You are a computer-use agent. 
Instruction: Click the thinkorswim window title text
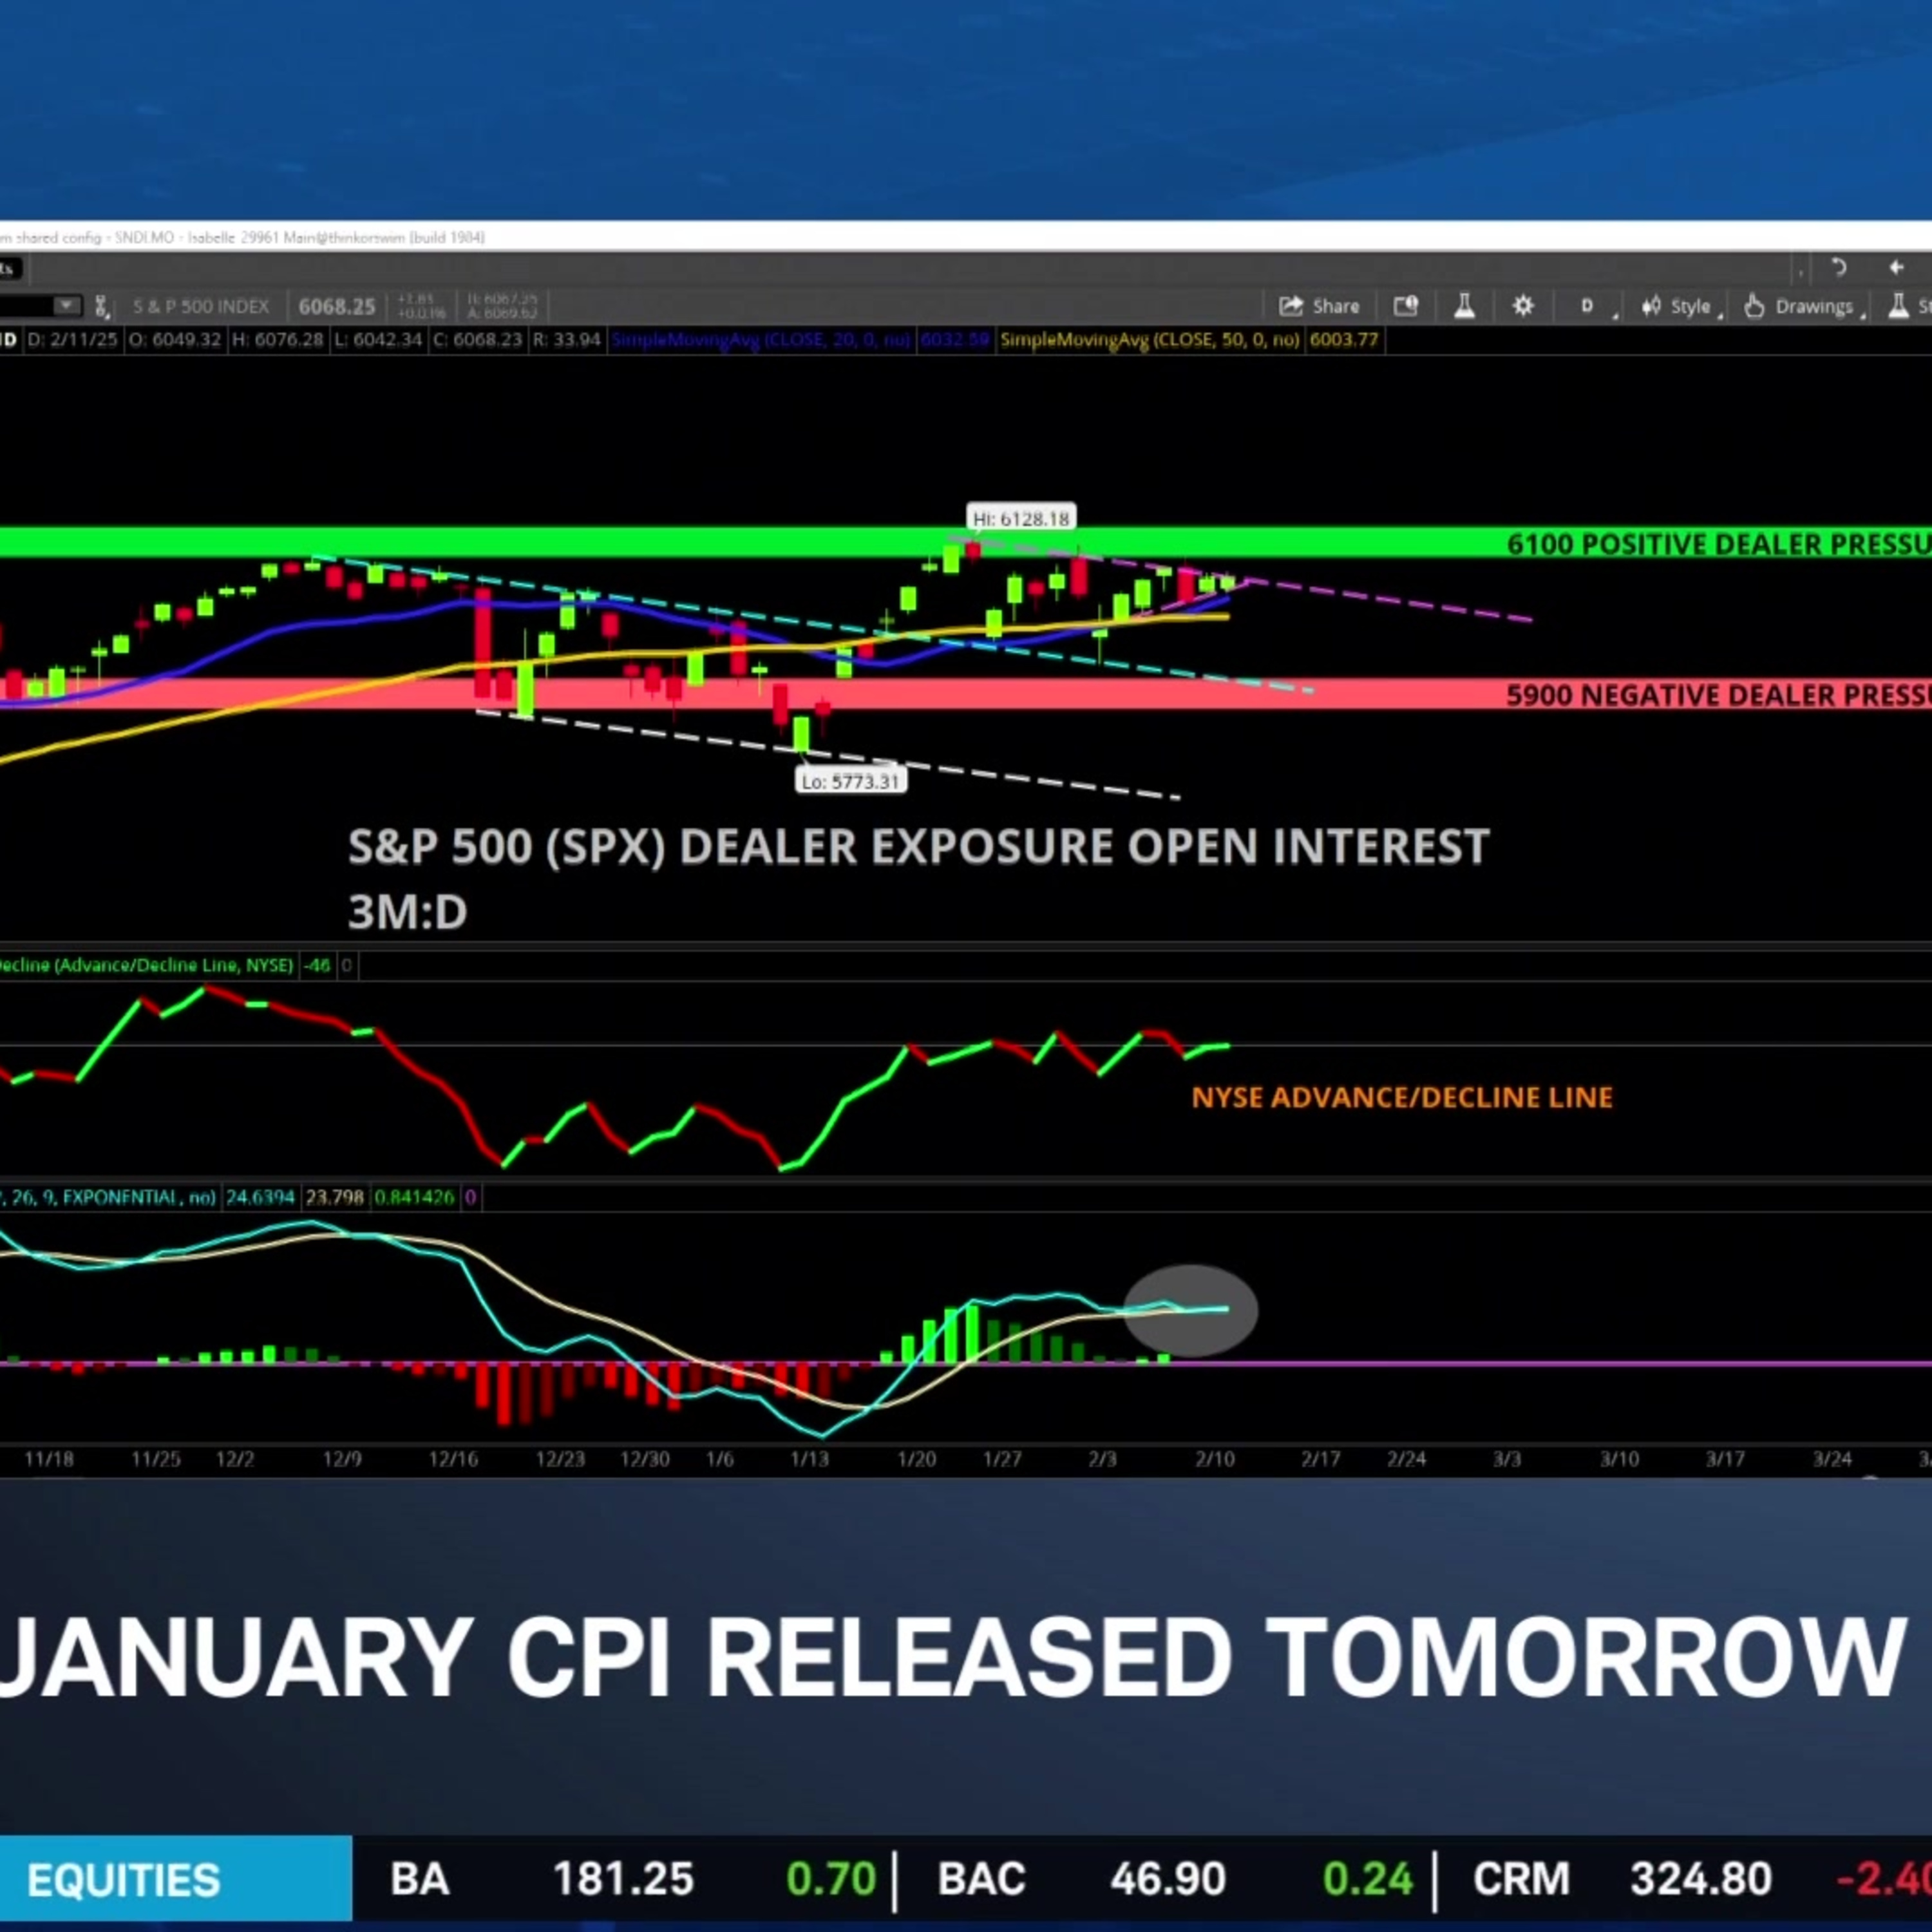(243, 237)
